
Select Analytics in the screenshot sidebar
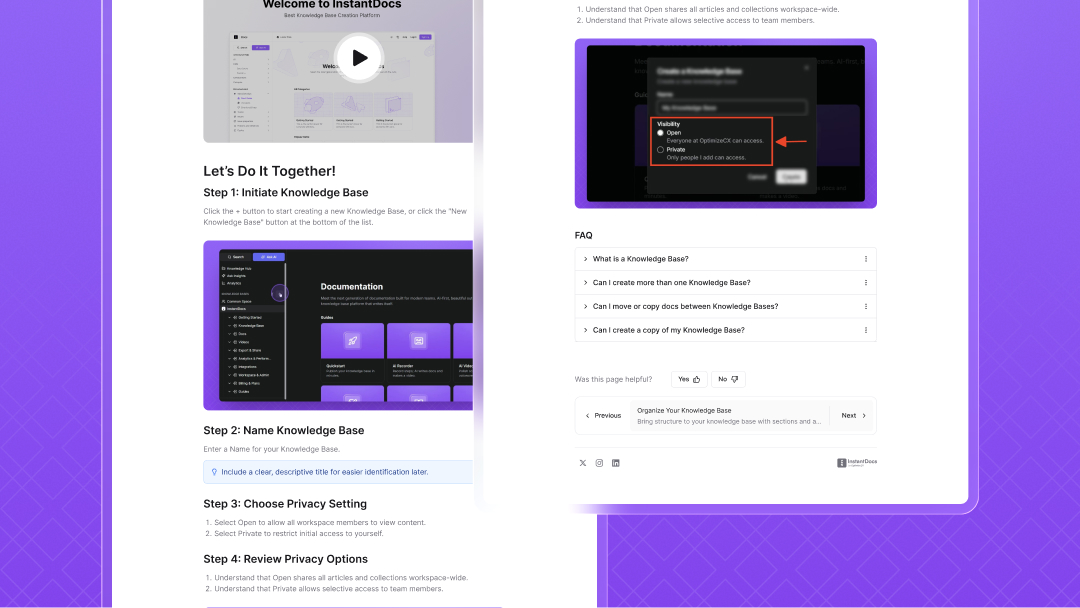tap(232, 283)
